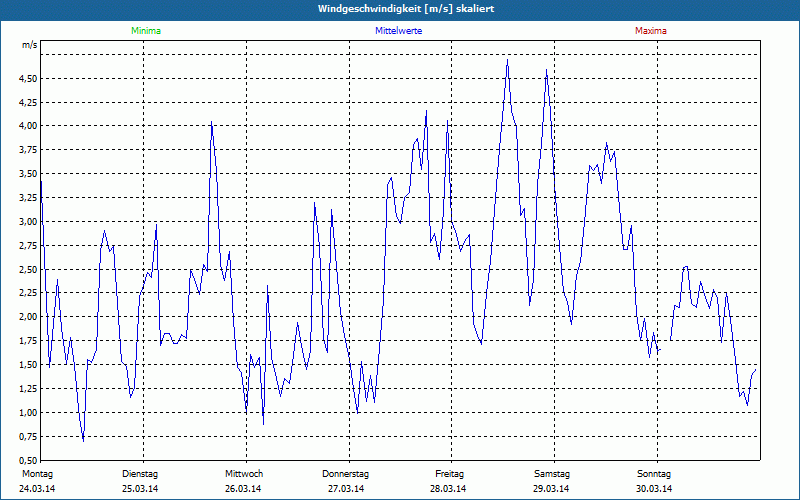The width and height of the screenshot is (800, 500).
Task: Click the 3,50 y-axis value
Action: [29, 174]
